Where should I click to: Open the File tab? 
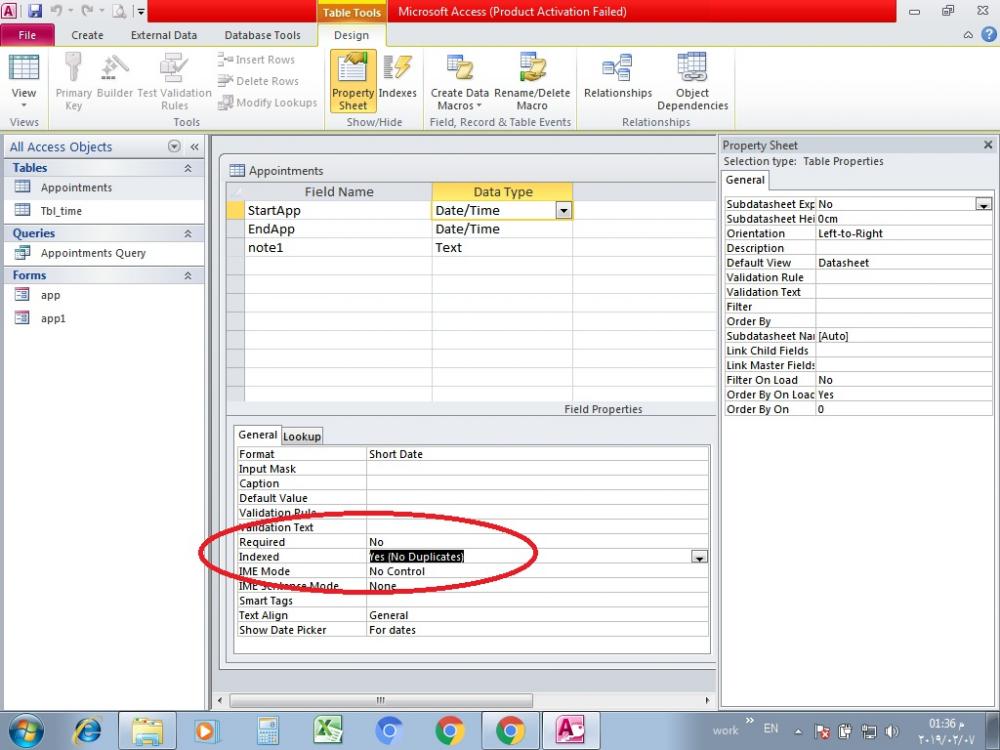coord(27,35)
